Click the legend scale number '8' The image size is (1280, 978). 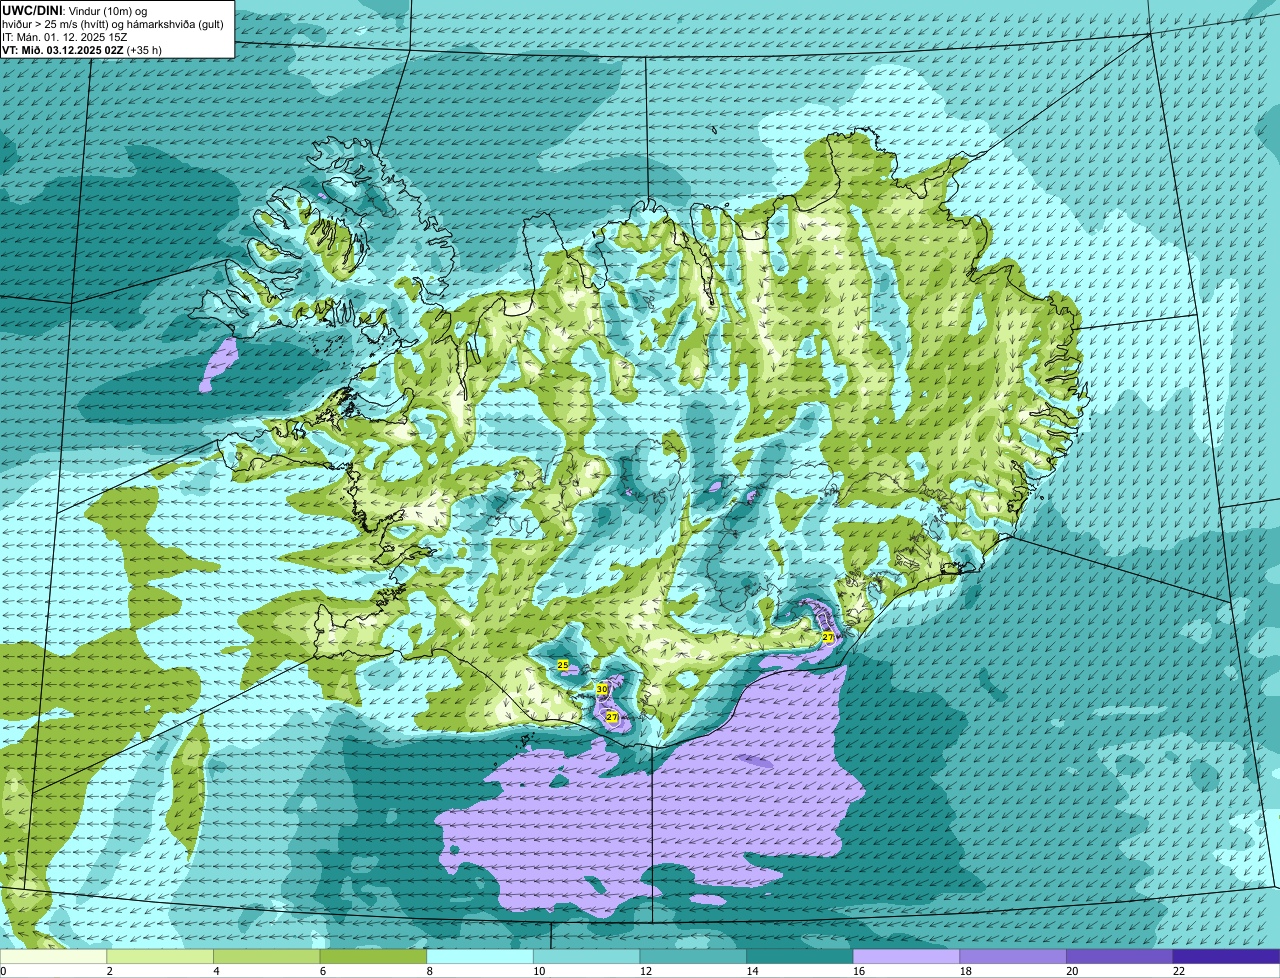point(429,971)
